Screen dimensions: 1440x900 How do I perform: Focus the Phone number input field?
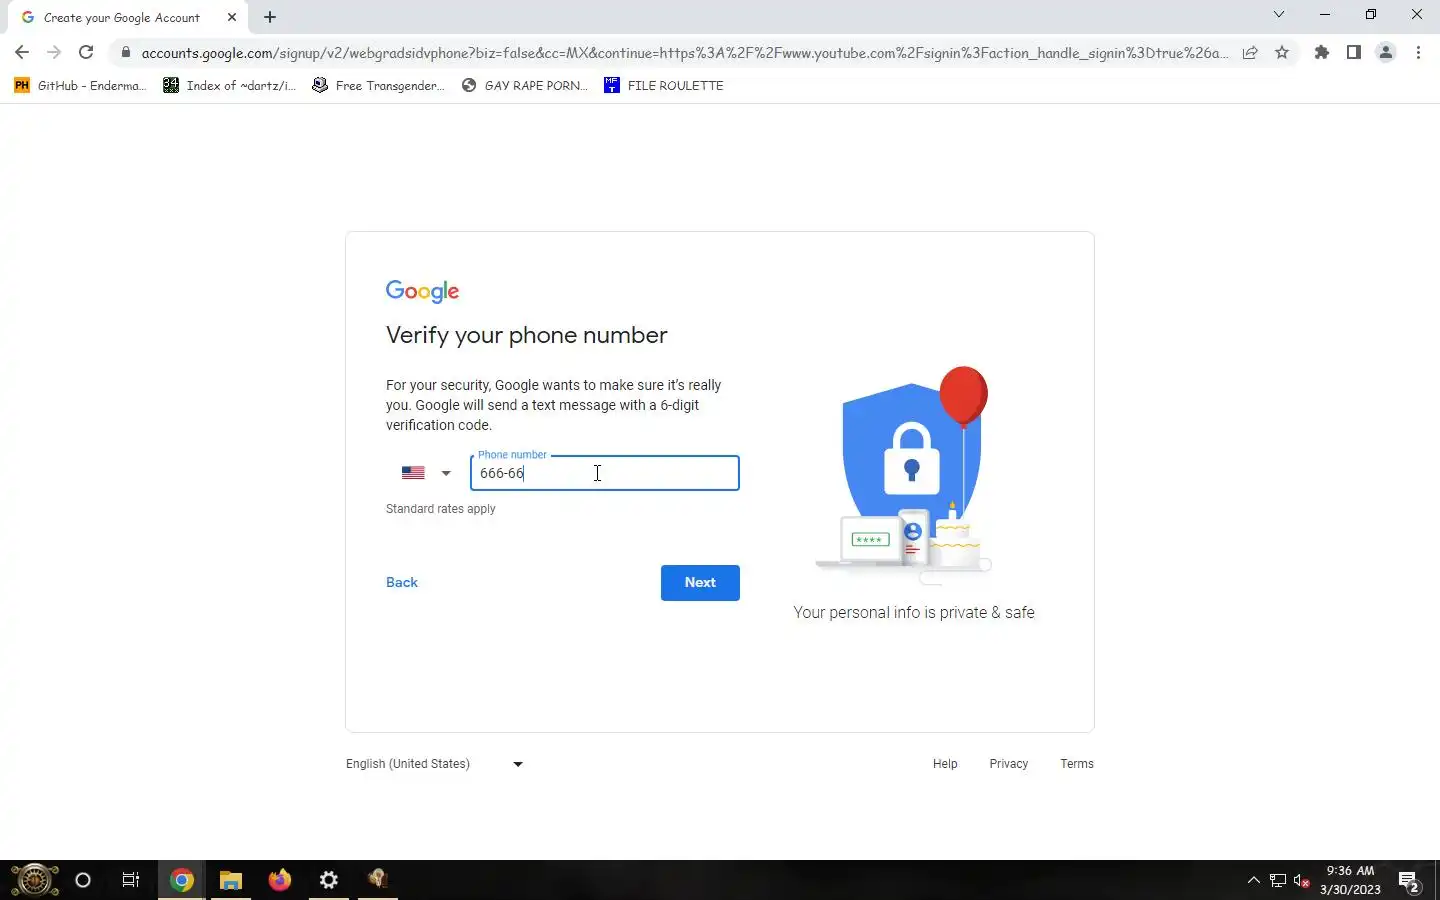coord(605,473)
